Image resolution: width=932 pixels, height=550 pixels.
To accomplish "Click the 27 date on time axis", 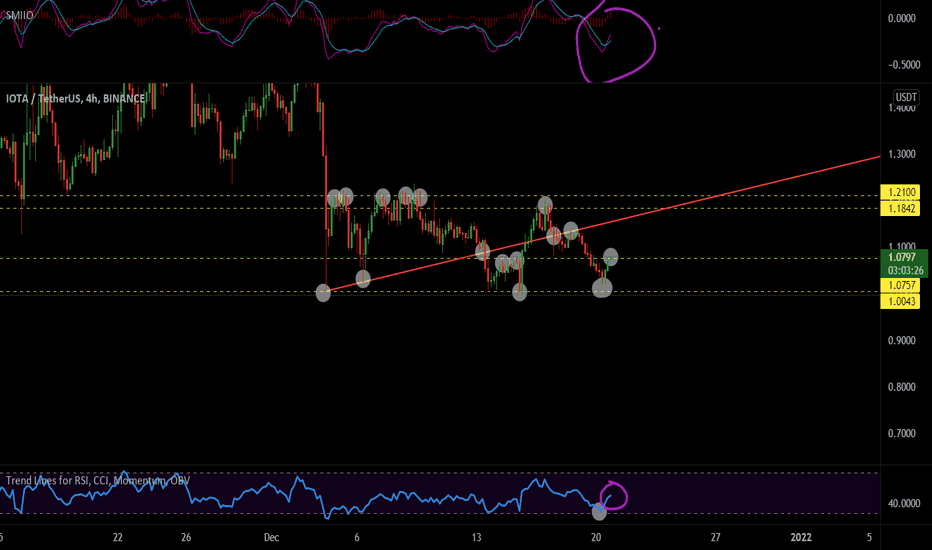I will (716, 538).
